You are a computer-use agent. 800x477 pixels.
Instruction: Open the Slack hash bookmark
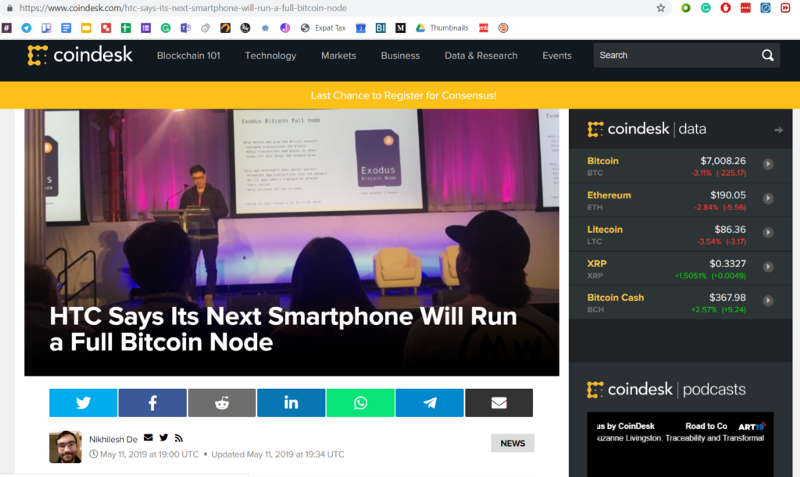click(7, 28)
